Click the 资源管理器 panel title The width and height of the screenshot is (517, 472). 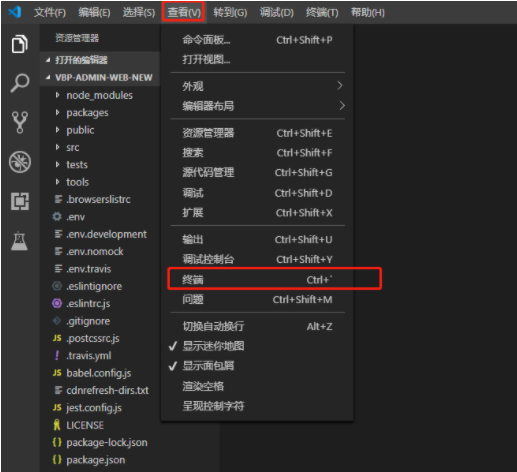[x=77, y=38]
